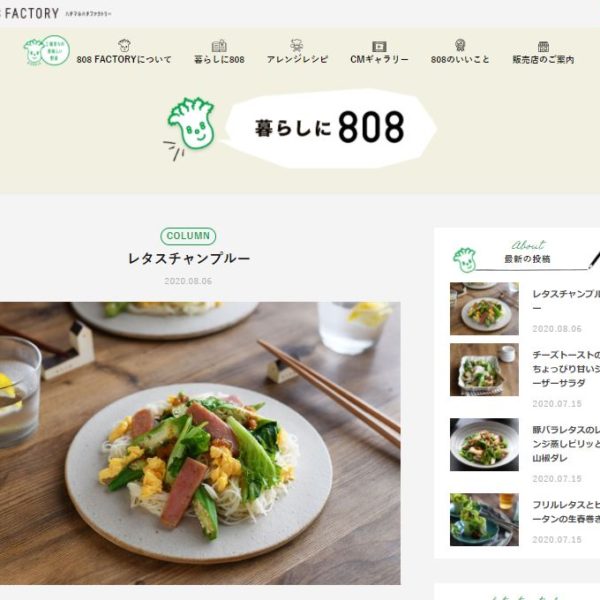Open the アレンジレシピ menu item
The width and height of the screenshot is (600, 600).
coord(297,59)
